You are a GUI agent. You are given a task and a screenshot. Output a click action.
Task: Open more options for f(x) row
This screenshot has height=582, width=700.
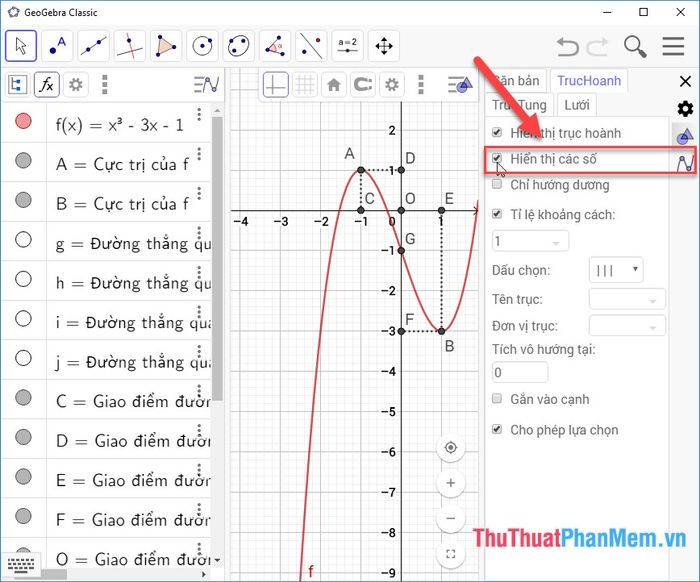coord(200,114)
